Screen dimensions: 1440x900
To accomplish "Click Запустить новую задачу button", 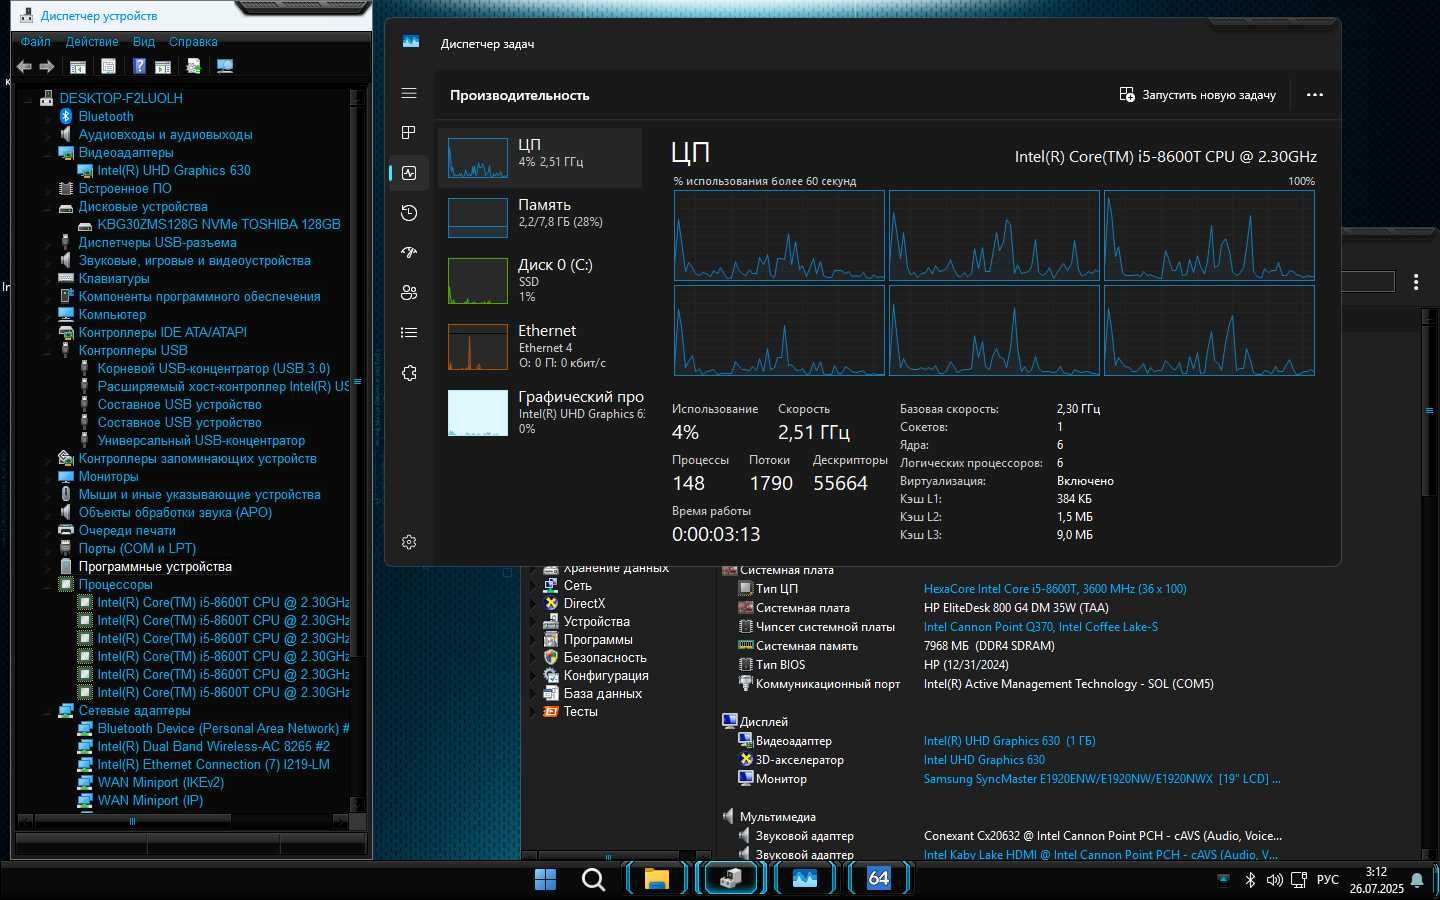I will click(1198, 95).
